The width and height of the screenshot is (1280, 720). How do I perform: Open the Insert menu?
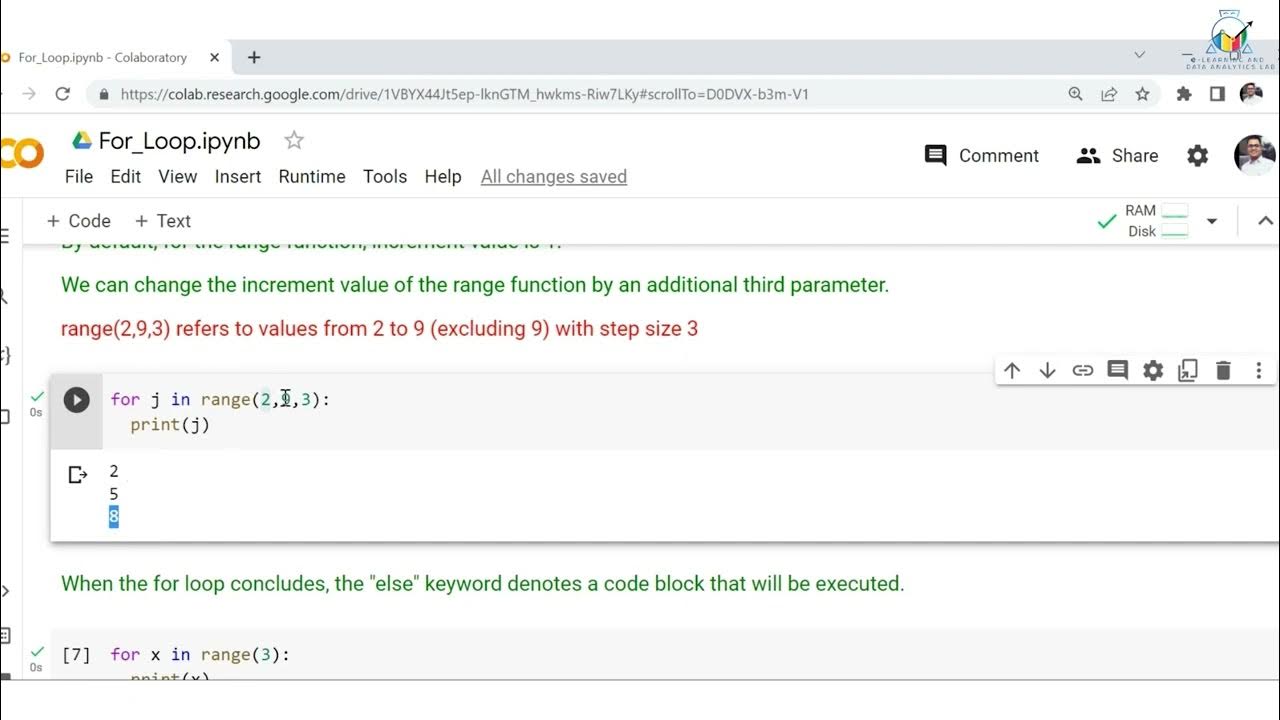click(x=238, y=177)
